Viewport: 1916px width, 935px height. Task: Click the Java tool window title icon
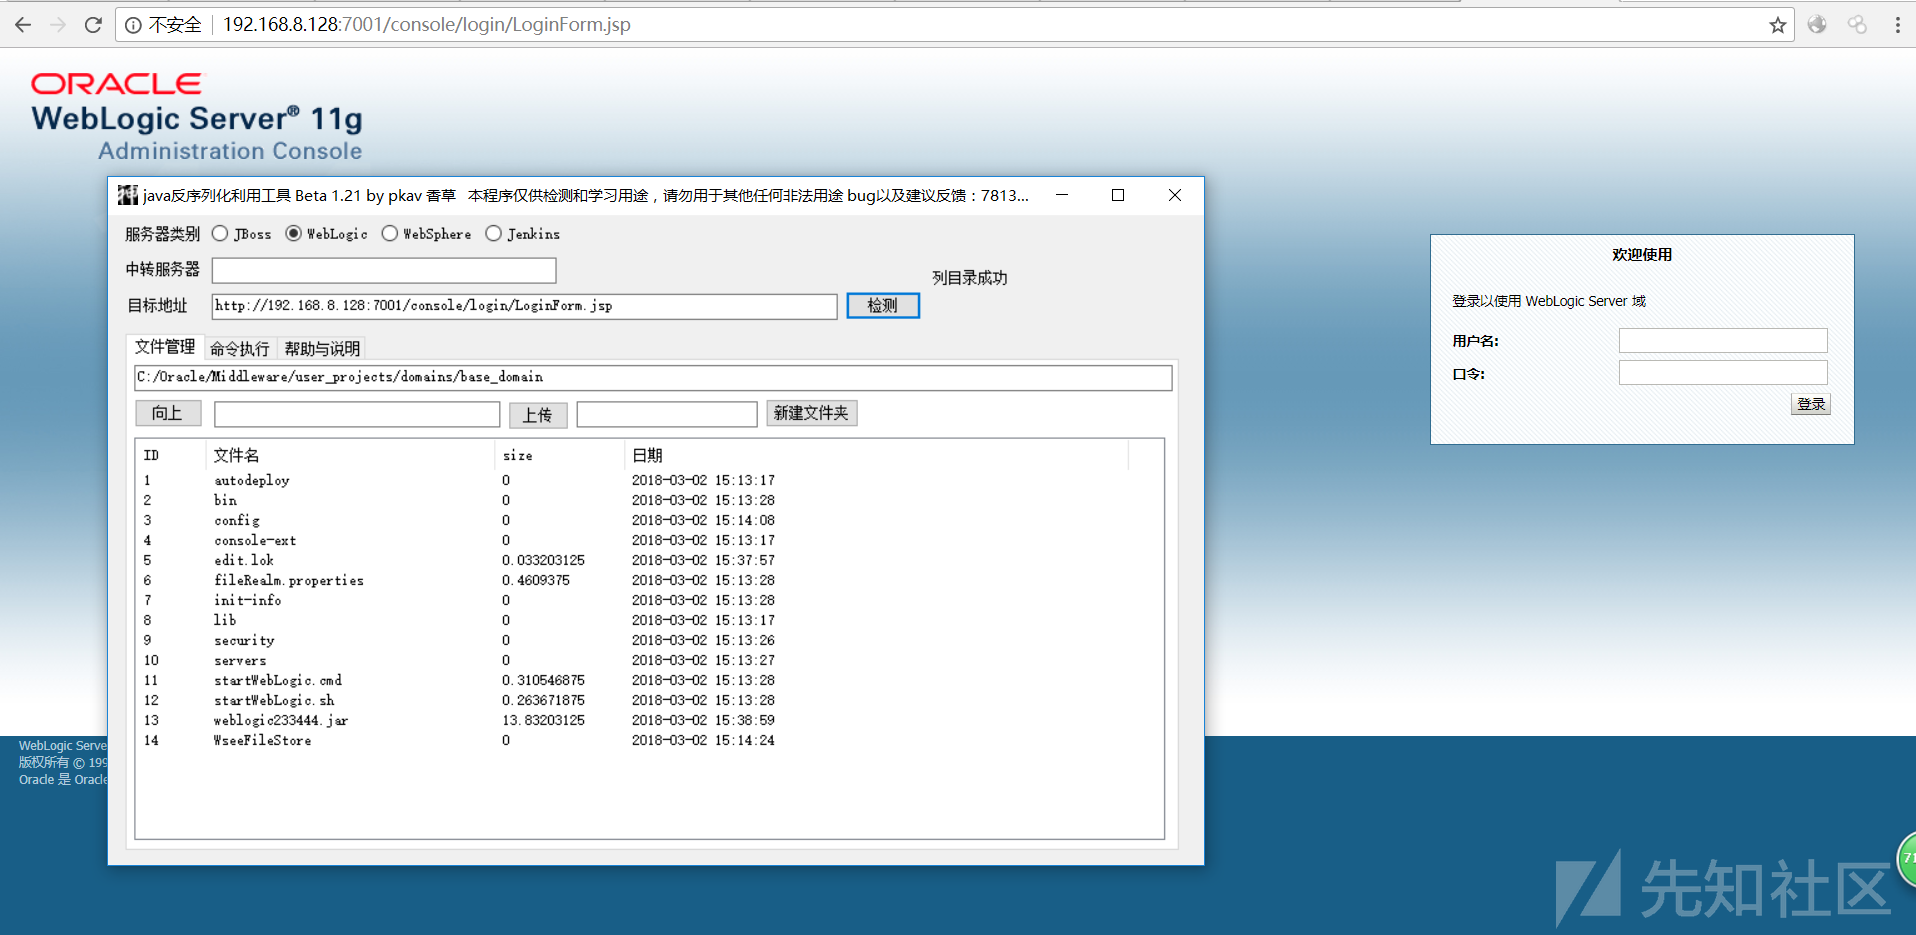click(x=127, y=195)
